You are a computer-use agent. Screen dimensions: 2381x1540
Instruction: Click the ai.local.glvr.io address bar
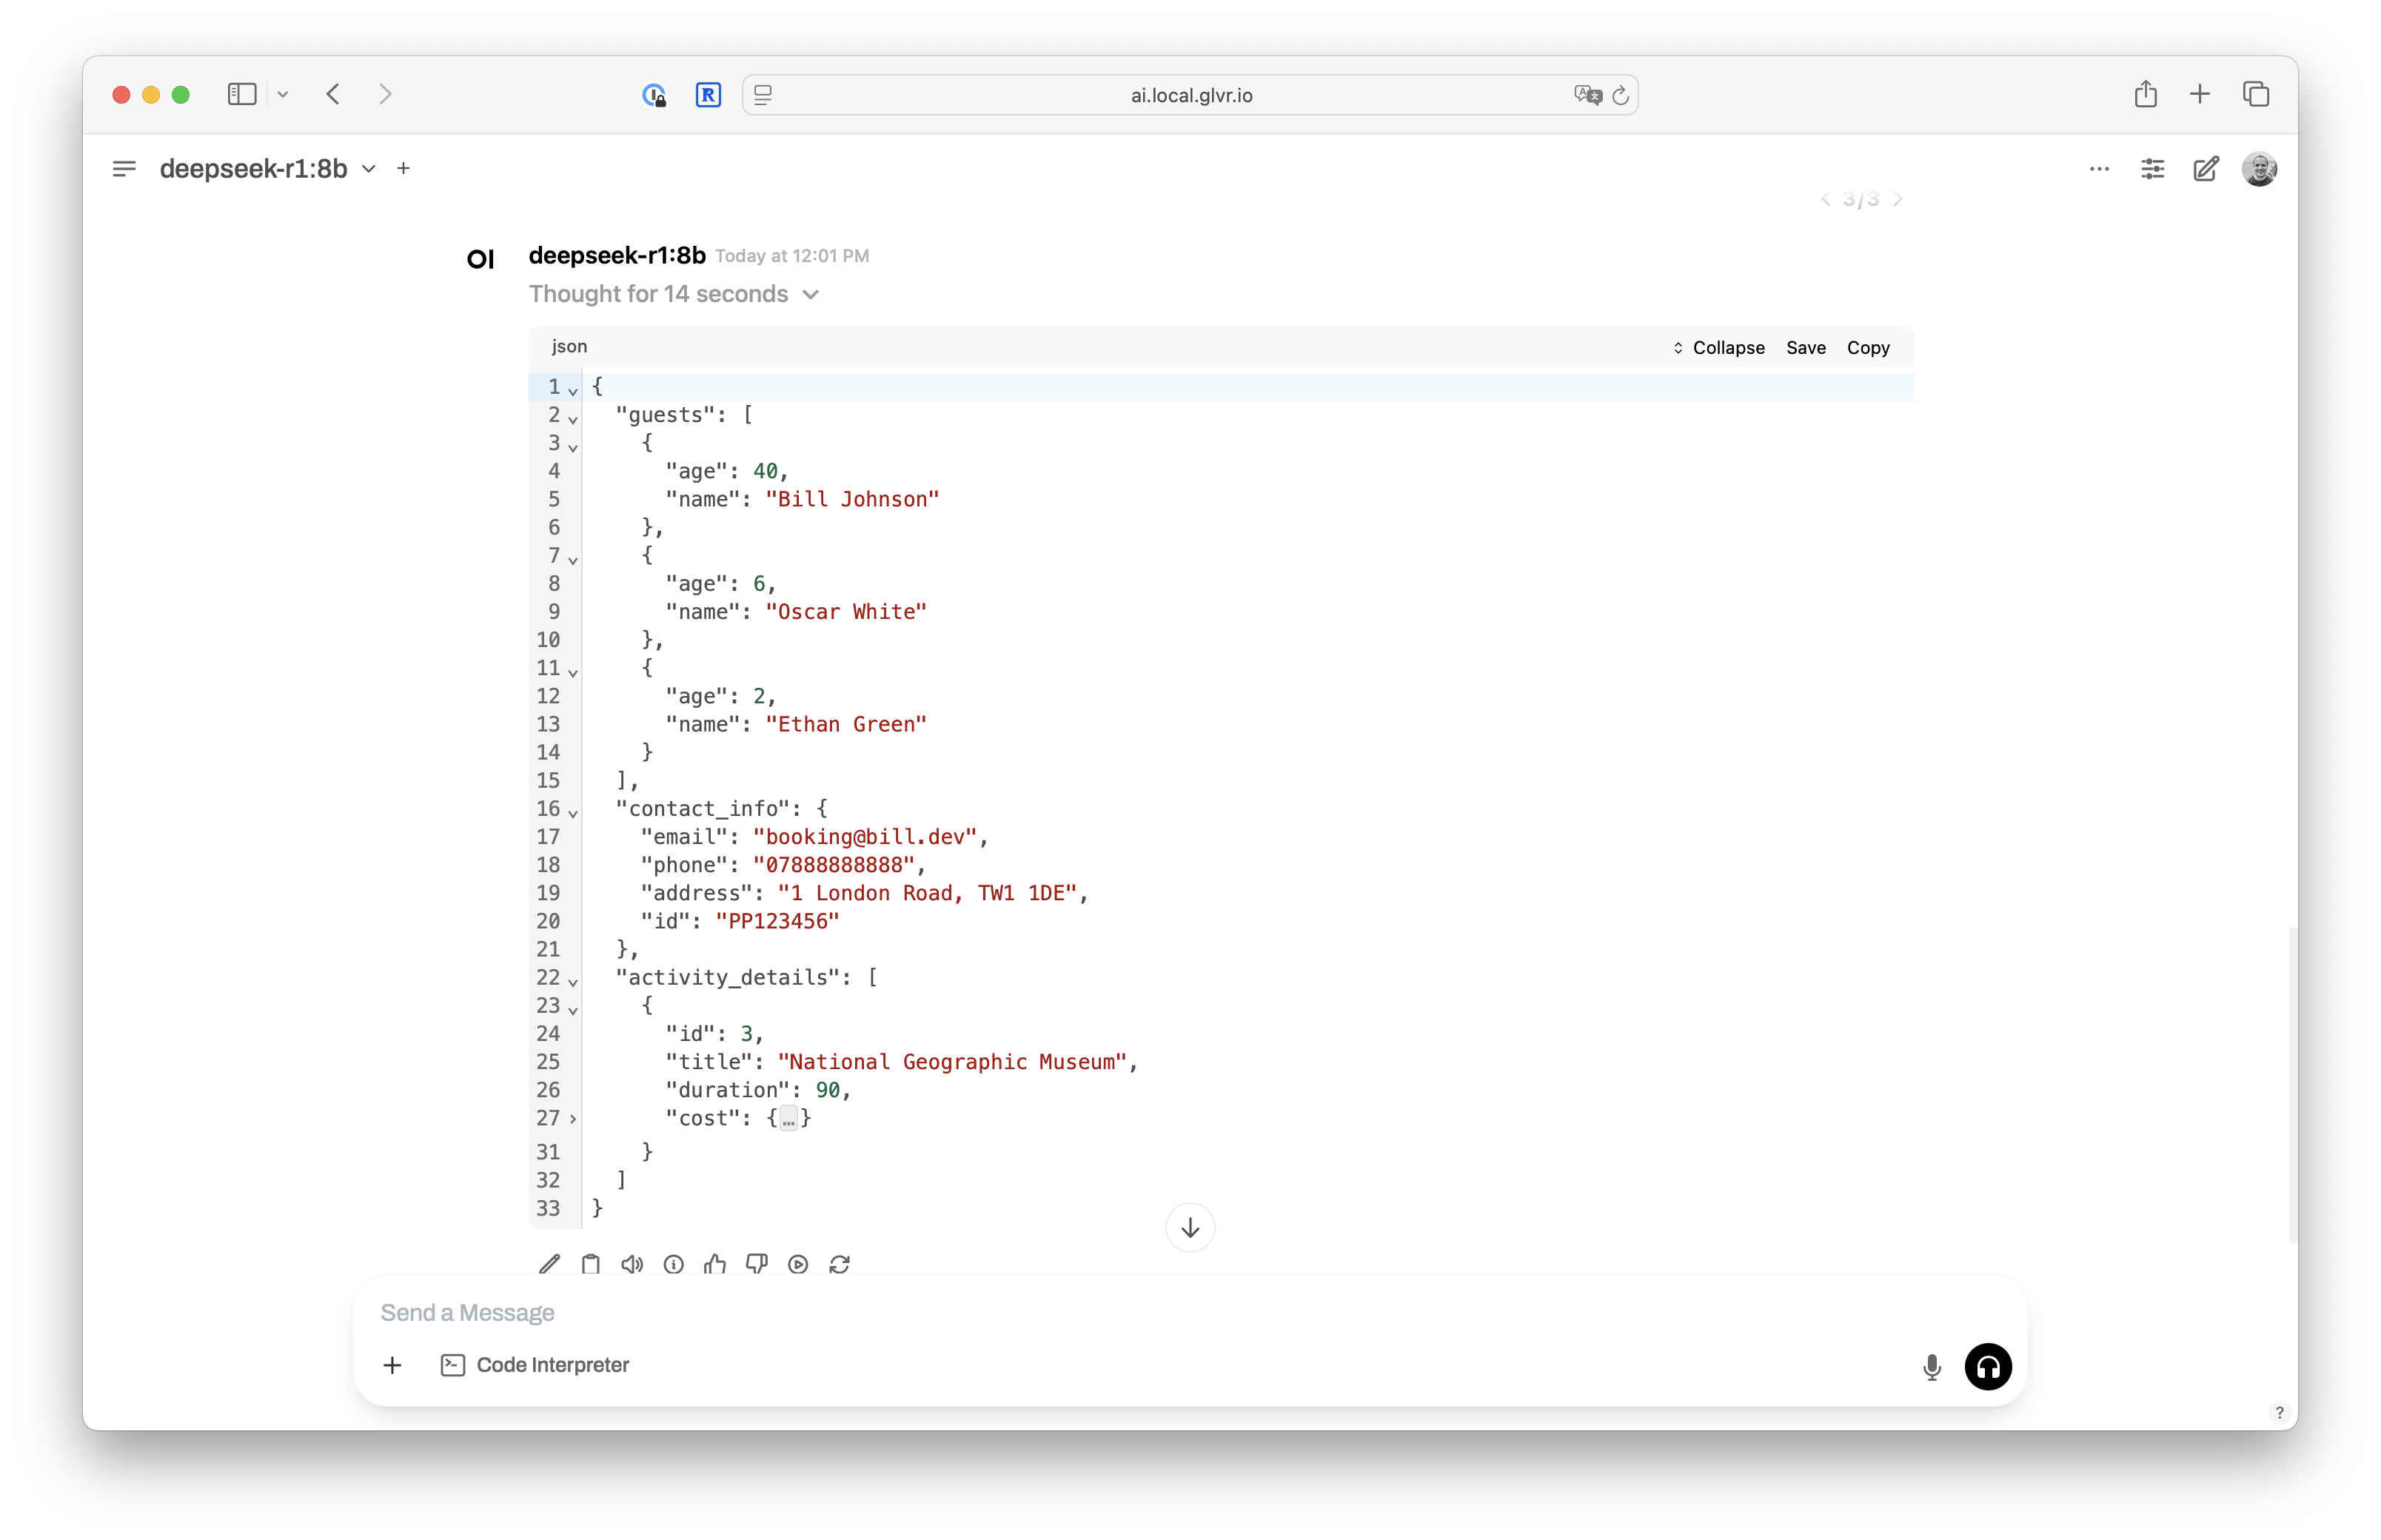[1190, 95]
